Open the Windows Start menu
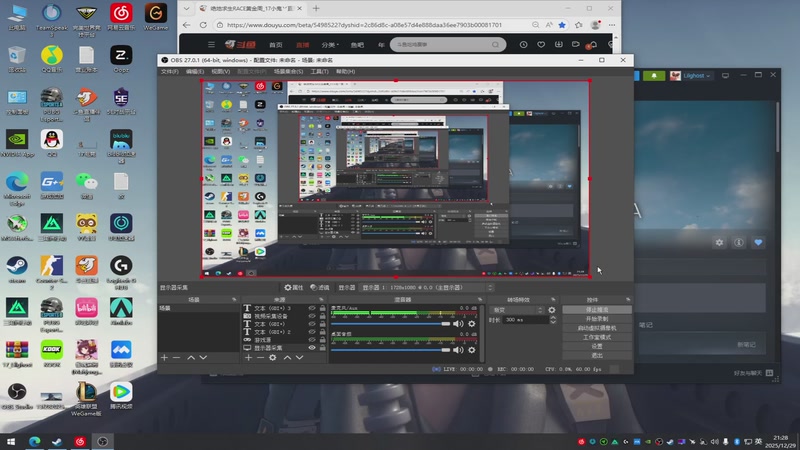 click(11, 442)
